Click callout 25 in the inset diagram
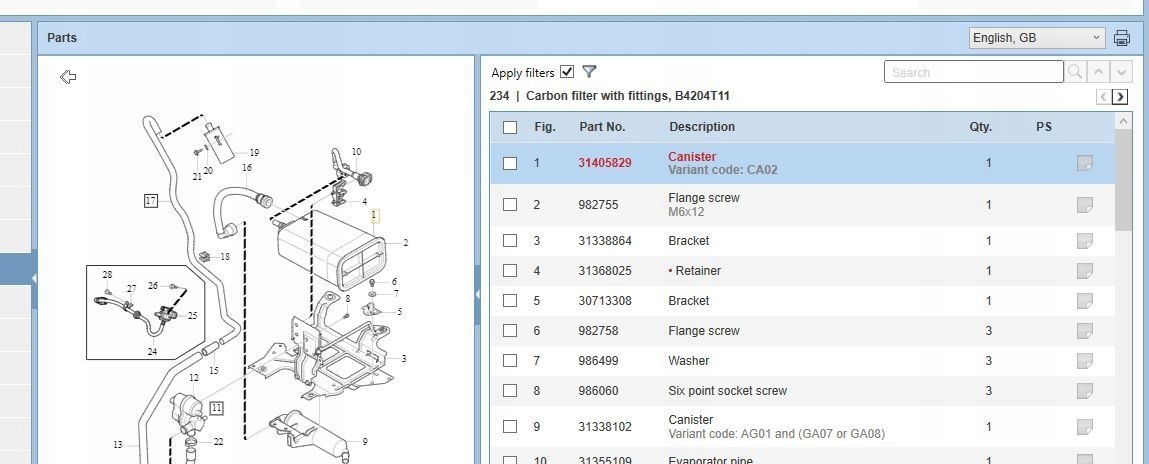 [193, 316]
